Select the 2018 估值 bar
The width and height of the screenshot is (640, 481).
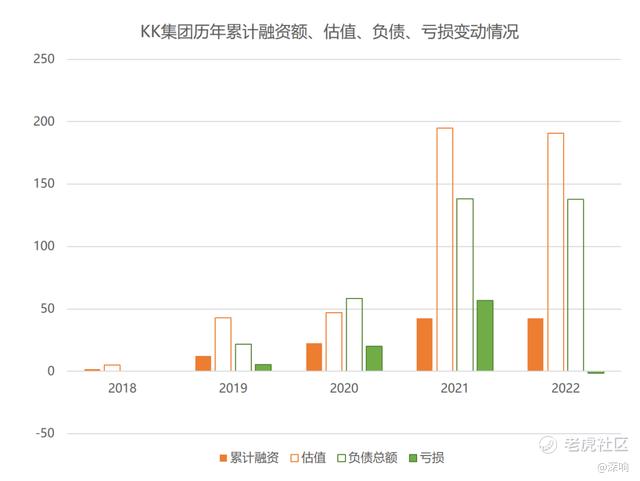[x=112, y=368]
